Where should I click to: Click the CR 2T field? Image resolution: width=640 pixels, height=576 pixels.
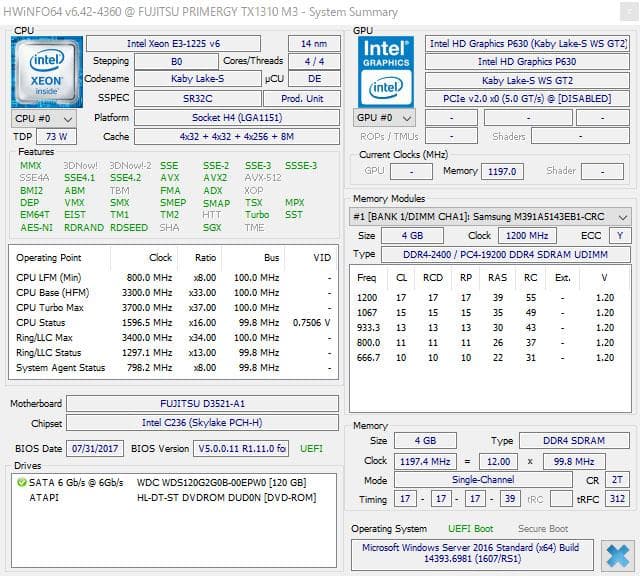[617, 480]
